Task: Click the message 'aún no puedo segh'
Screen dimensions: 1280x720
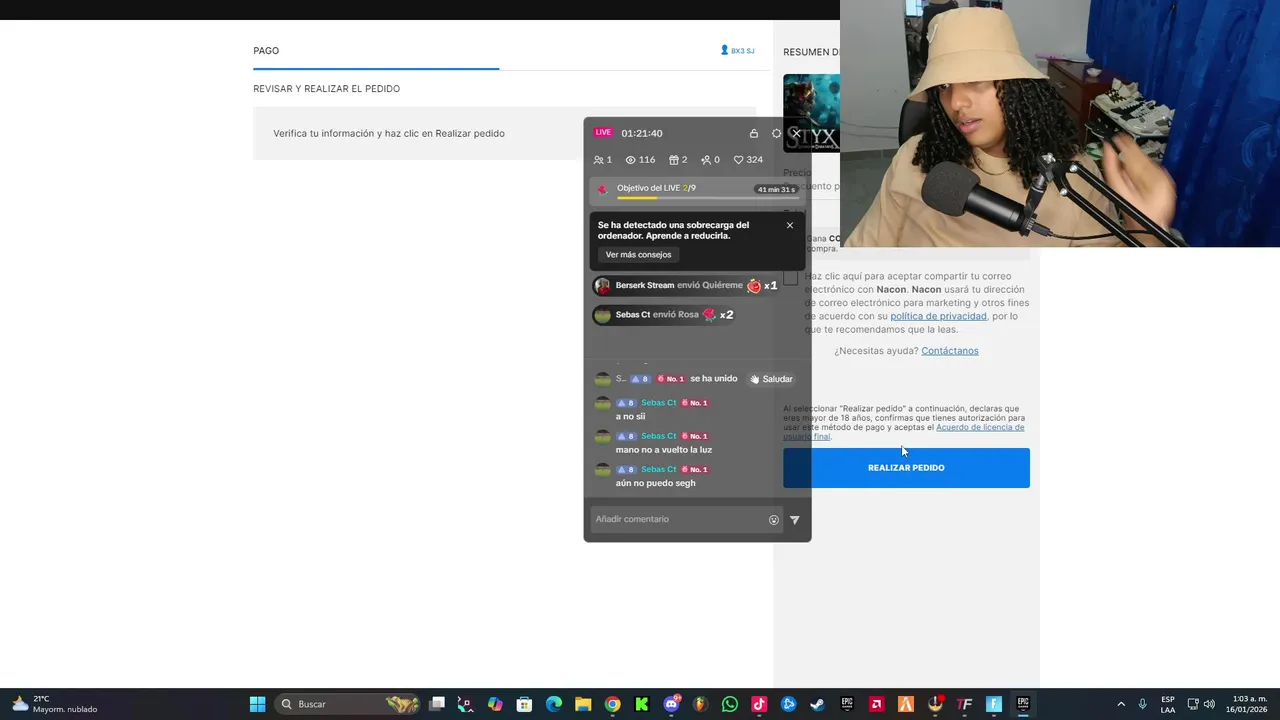Action: coord(655,483)
